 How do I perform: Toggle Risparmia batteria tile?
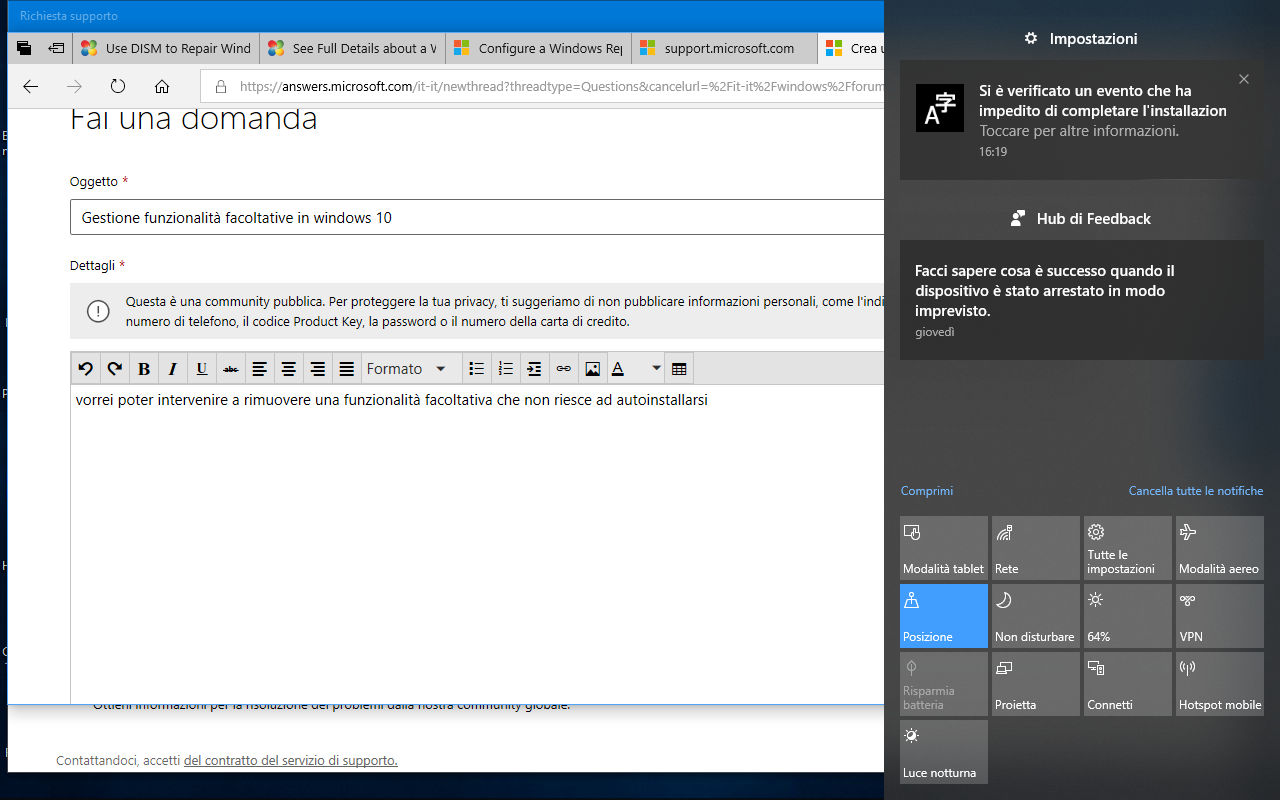point(944,684)
